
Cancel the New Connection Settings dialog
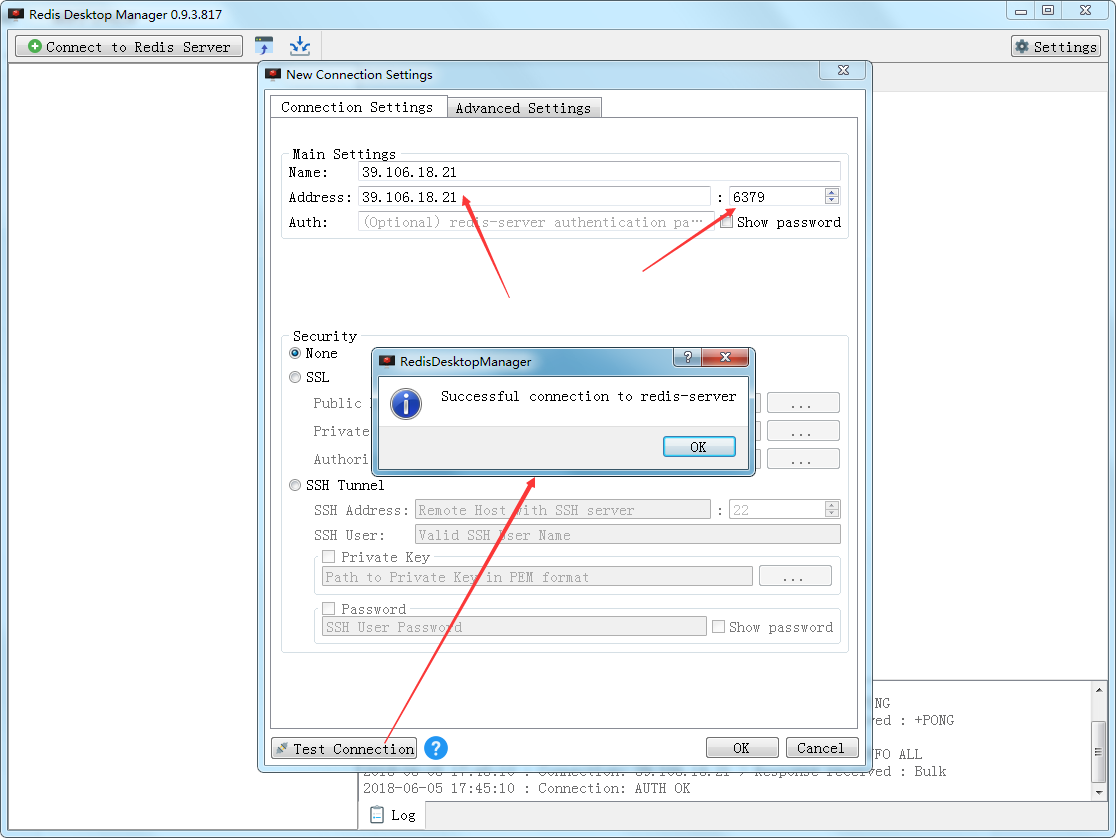point(821,748)
